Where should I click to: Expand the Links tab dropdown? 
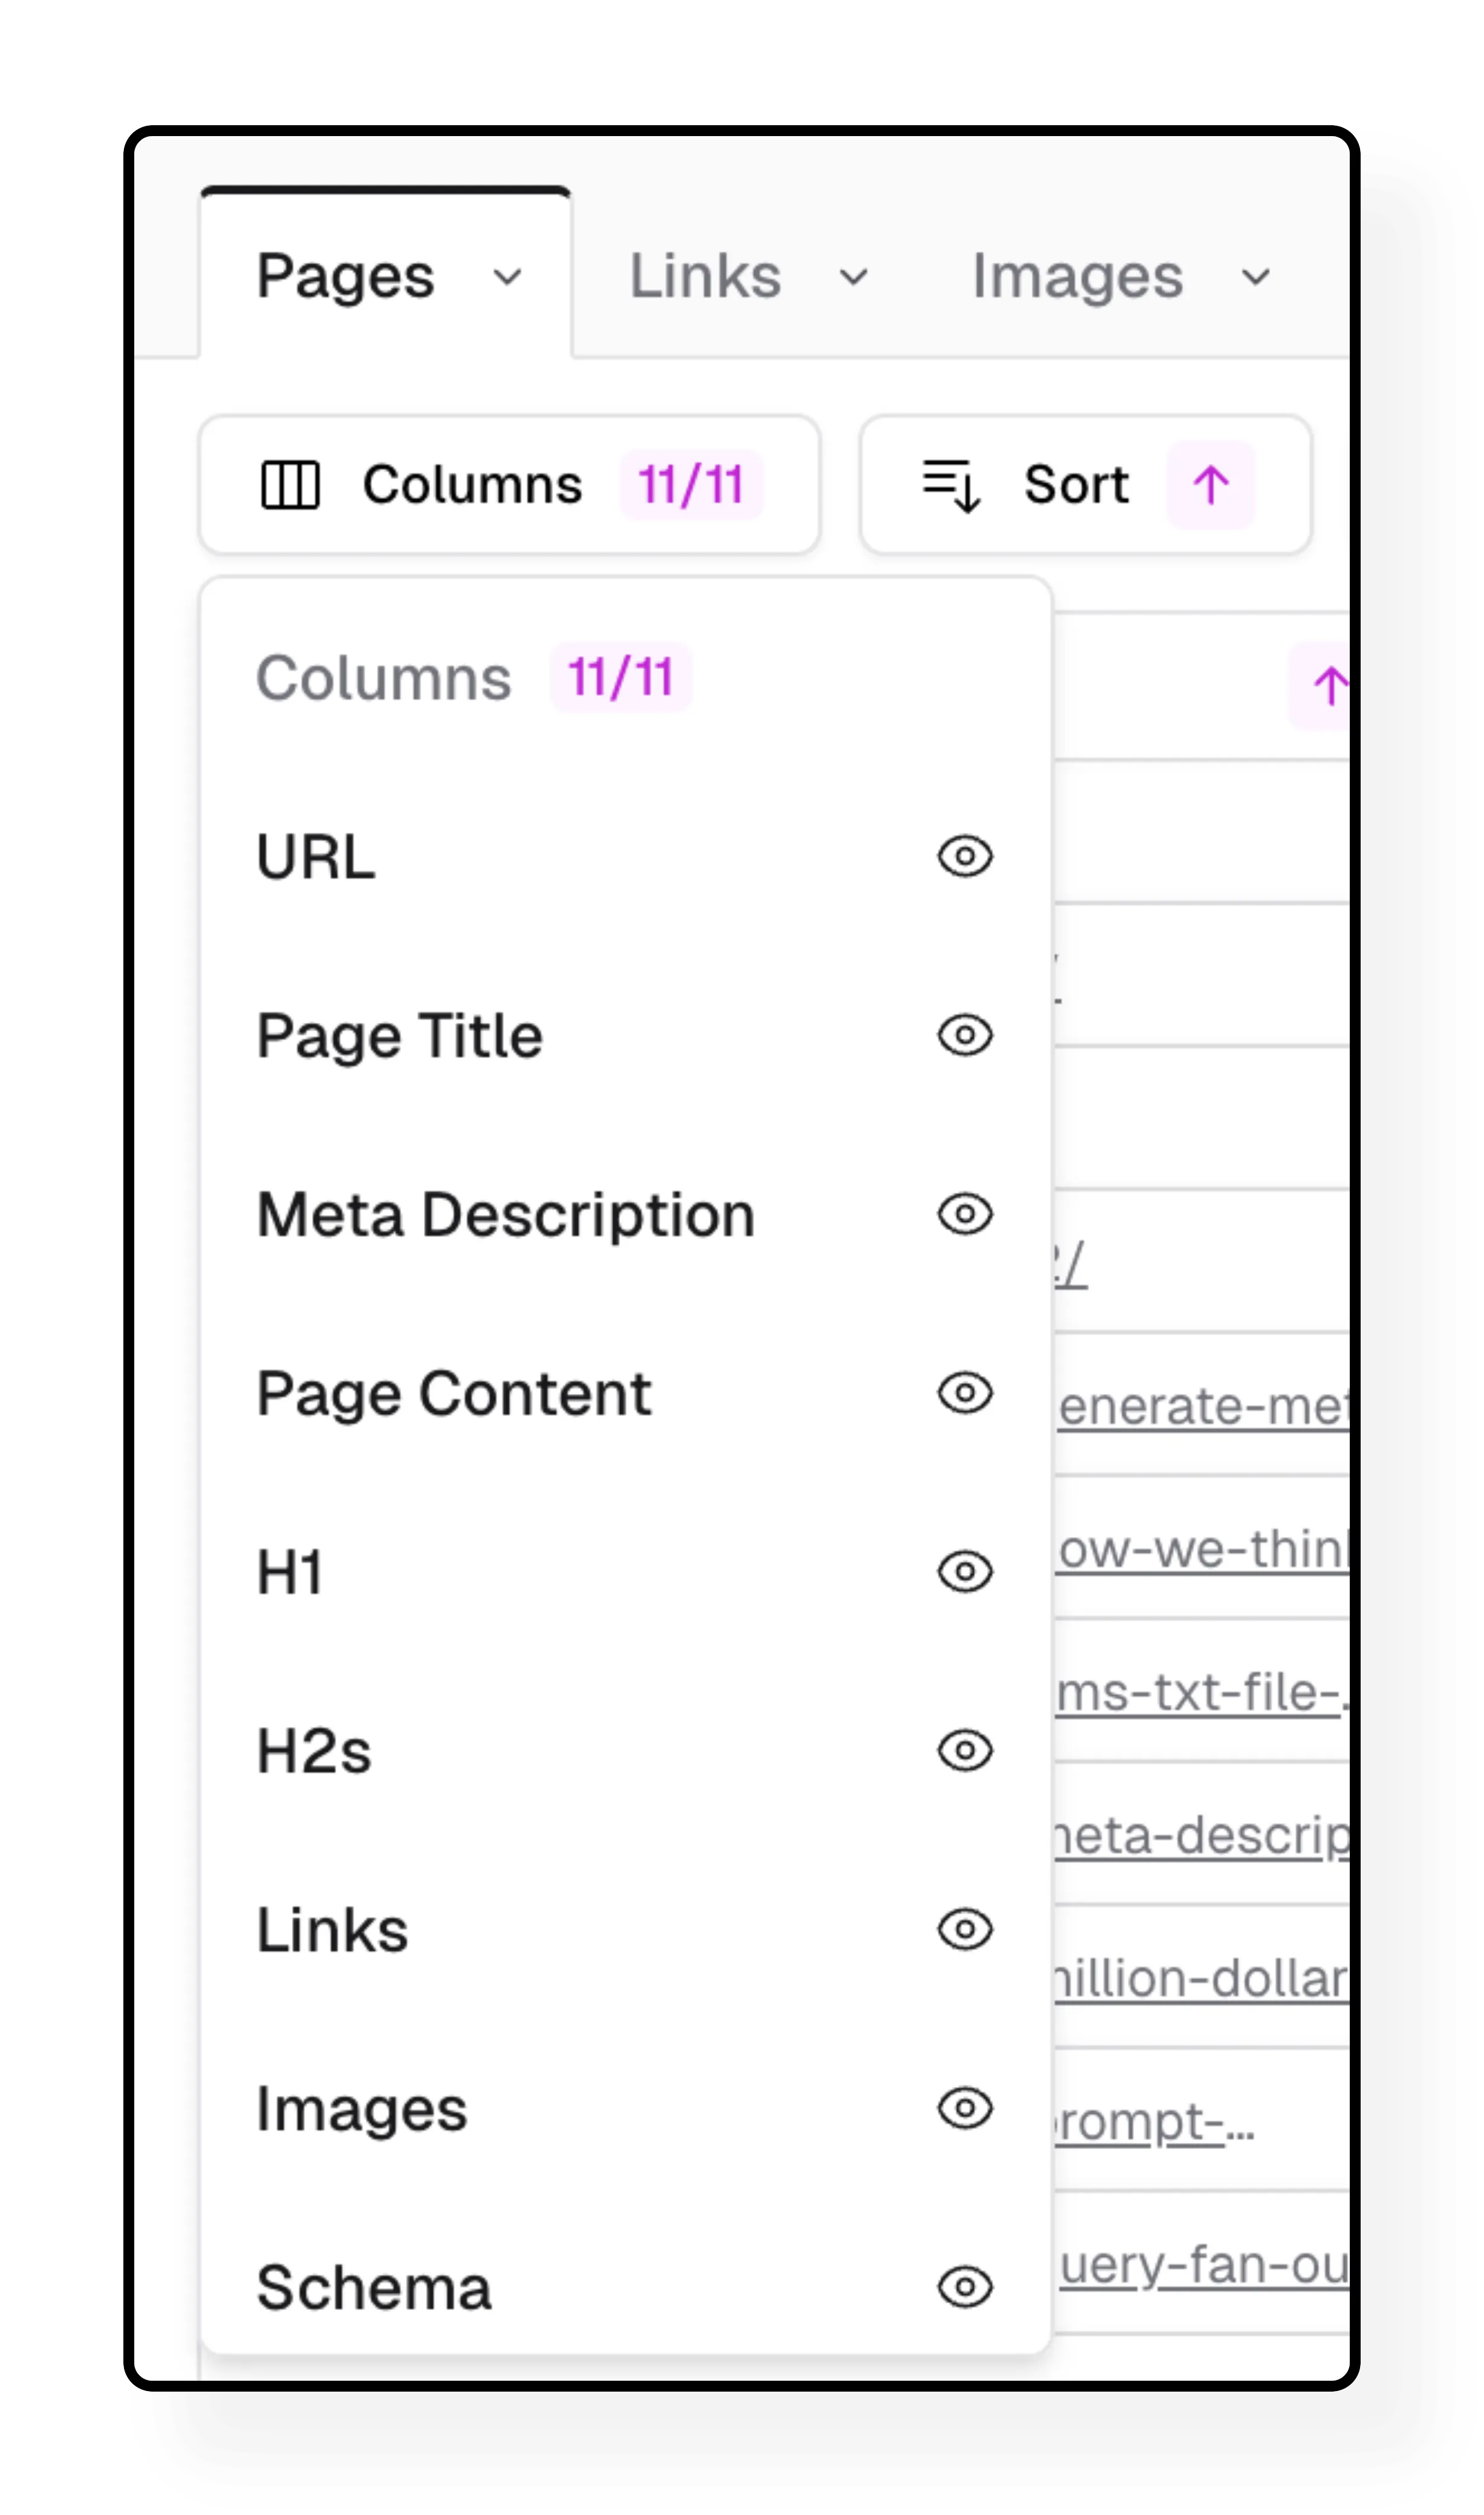855,277
